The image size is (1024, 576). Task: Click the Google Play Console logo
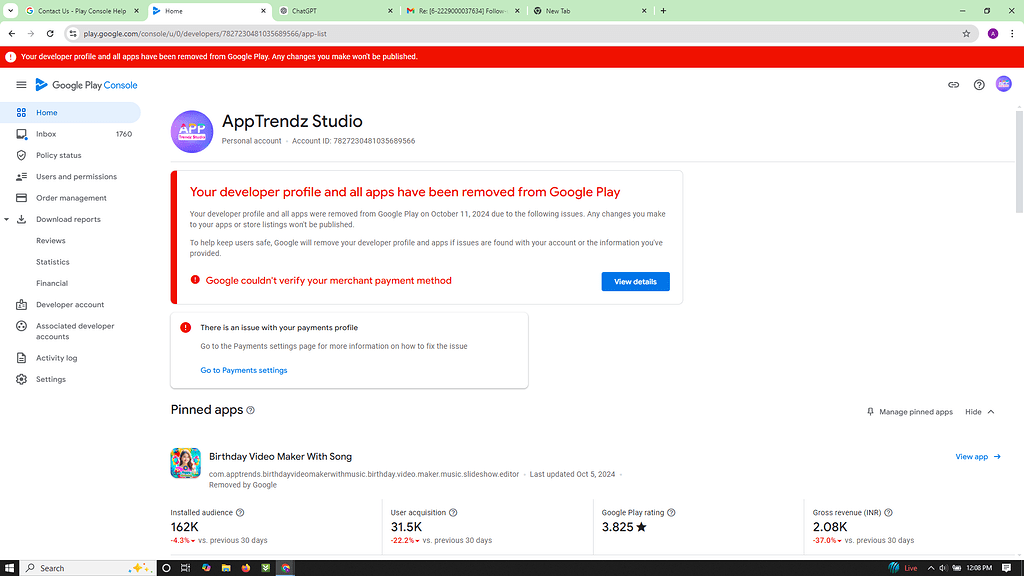coord(86,85)
